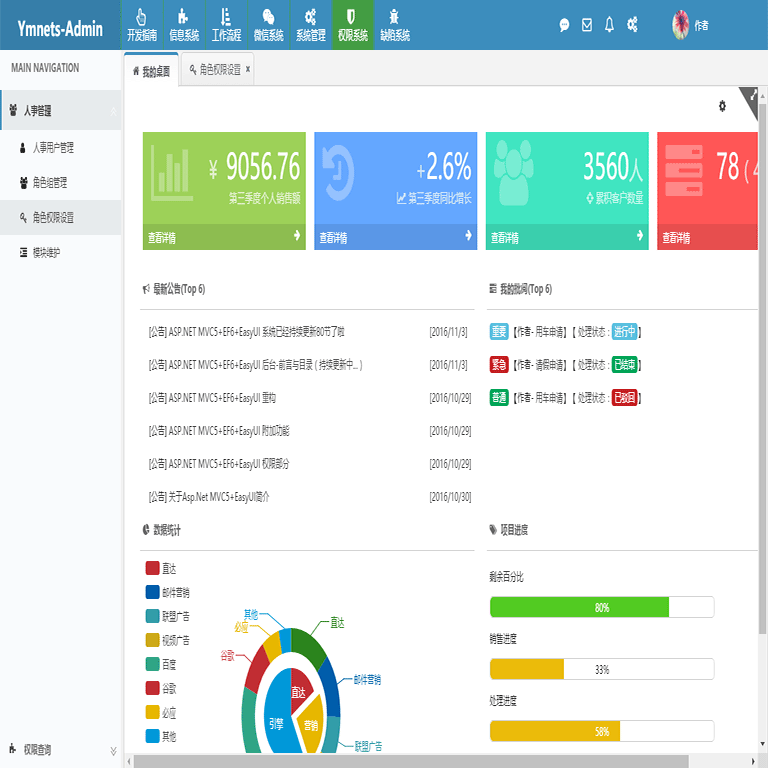Toggle 谷歌 legend swatch
This screenshot has width=768, height=768.
[152, 688]
